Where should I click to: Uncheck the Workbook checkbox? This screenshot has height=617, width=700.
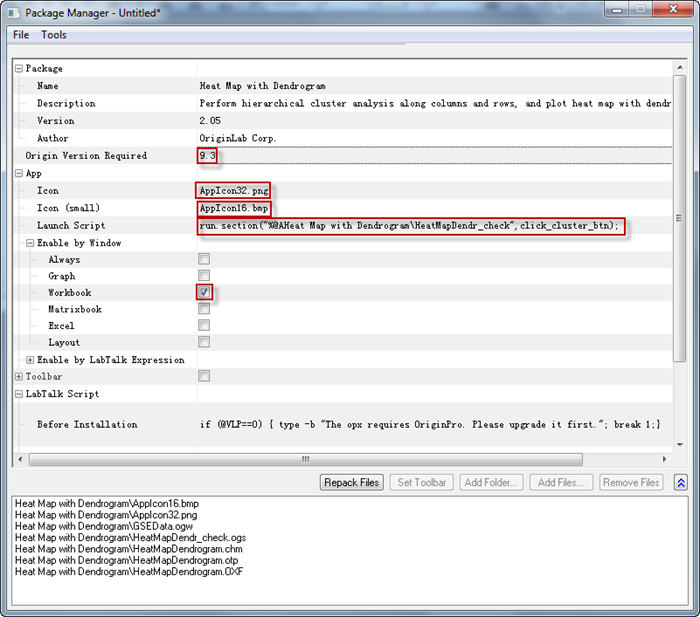[x=204, y=292]
